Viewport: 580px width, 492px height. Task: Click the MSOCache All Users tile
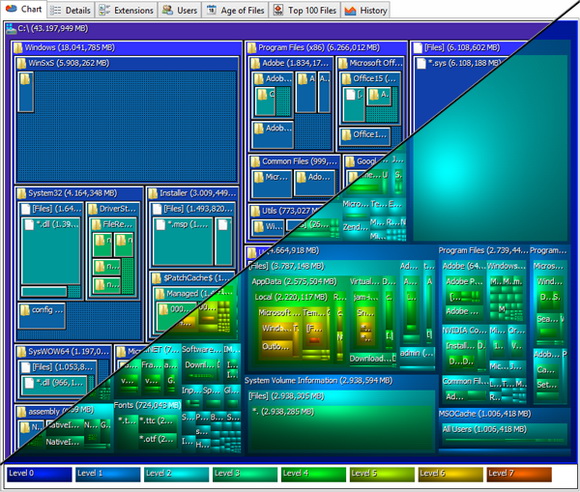(x=505, y=435)
